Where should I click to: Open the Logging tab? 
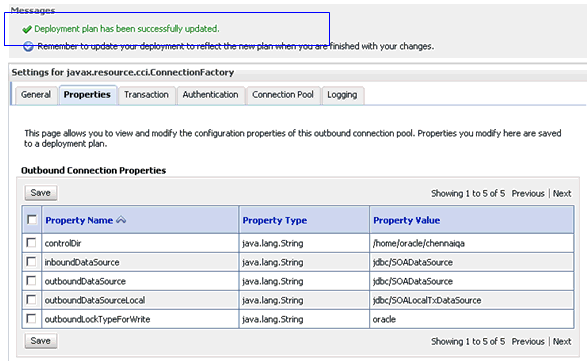[x=342, y=95]
